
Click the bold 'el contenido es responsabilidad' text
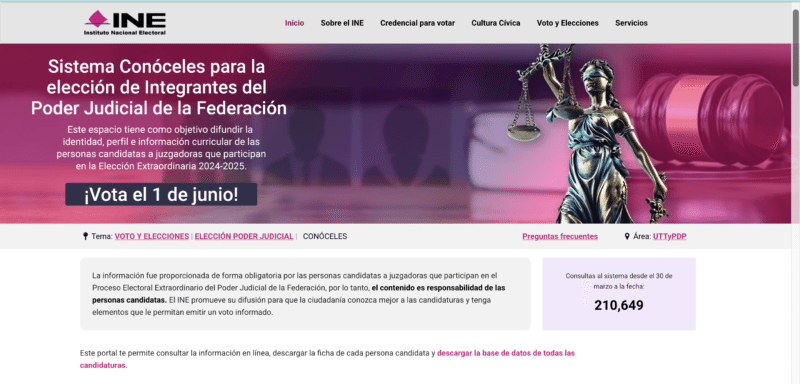[298, 294]
